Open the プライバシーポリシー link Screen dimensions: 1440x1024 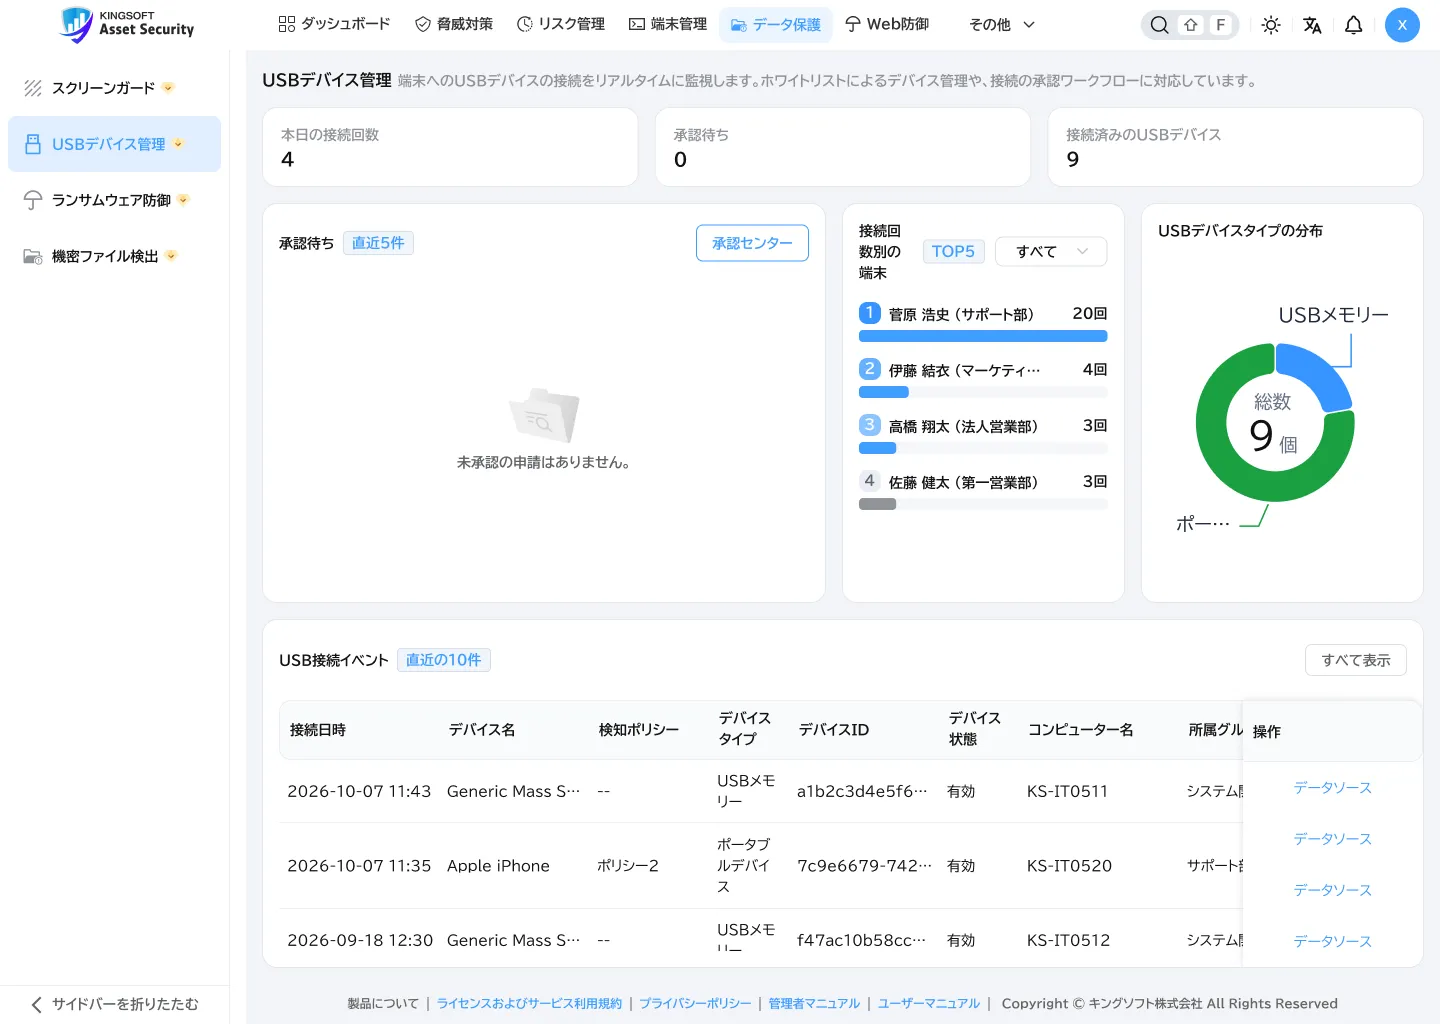coord(695,1003)
